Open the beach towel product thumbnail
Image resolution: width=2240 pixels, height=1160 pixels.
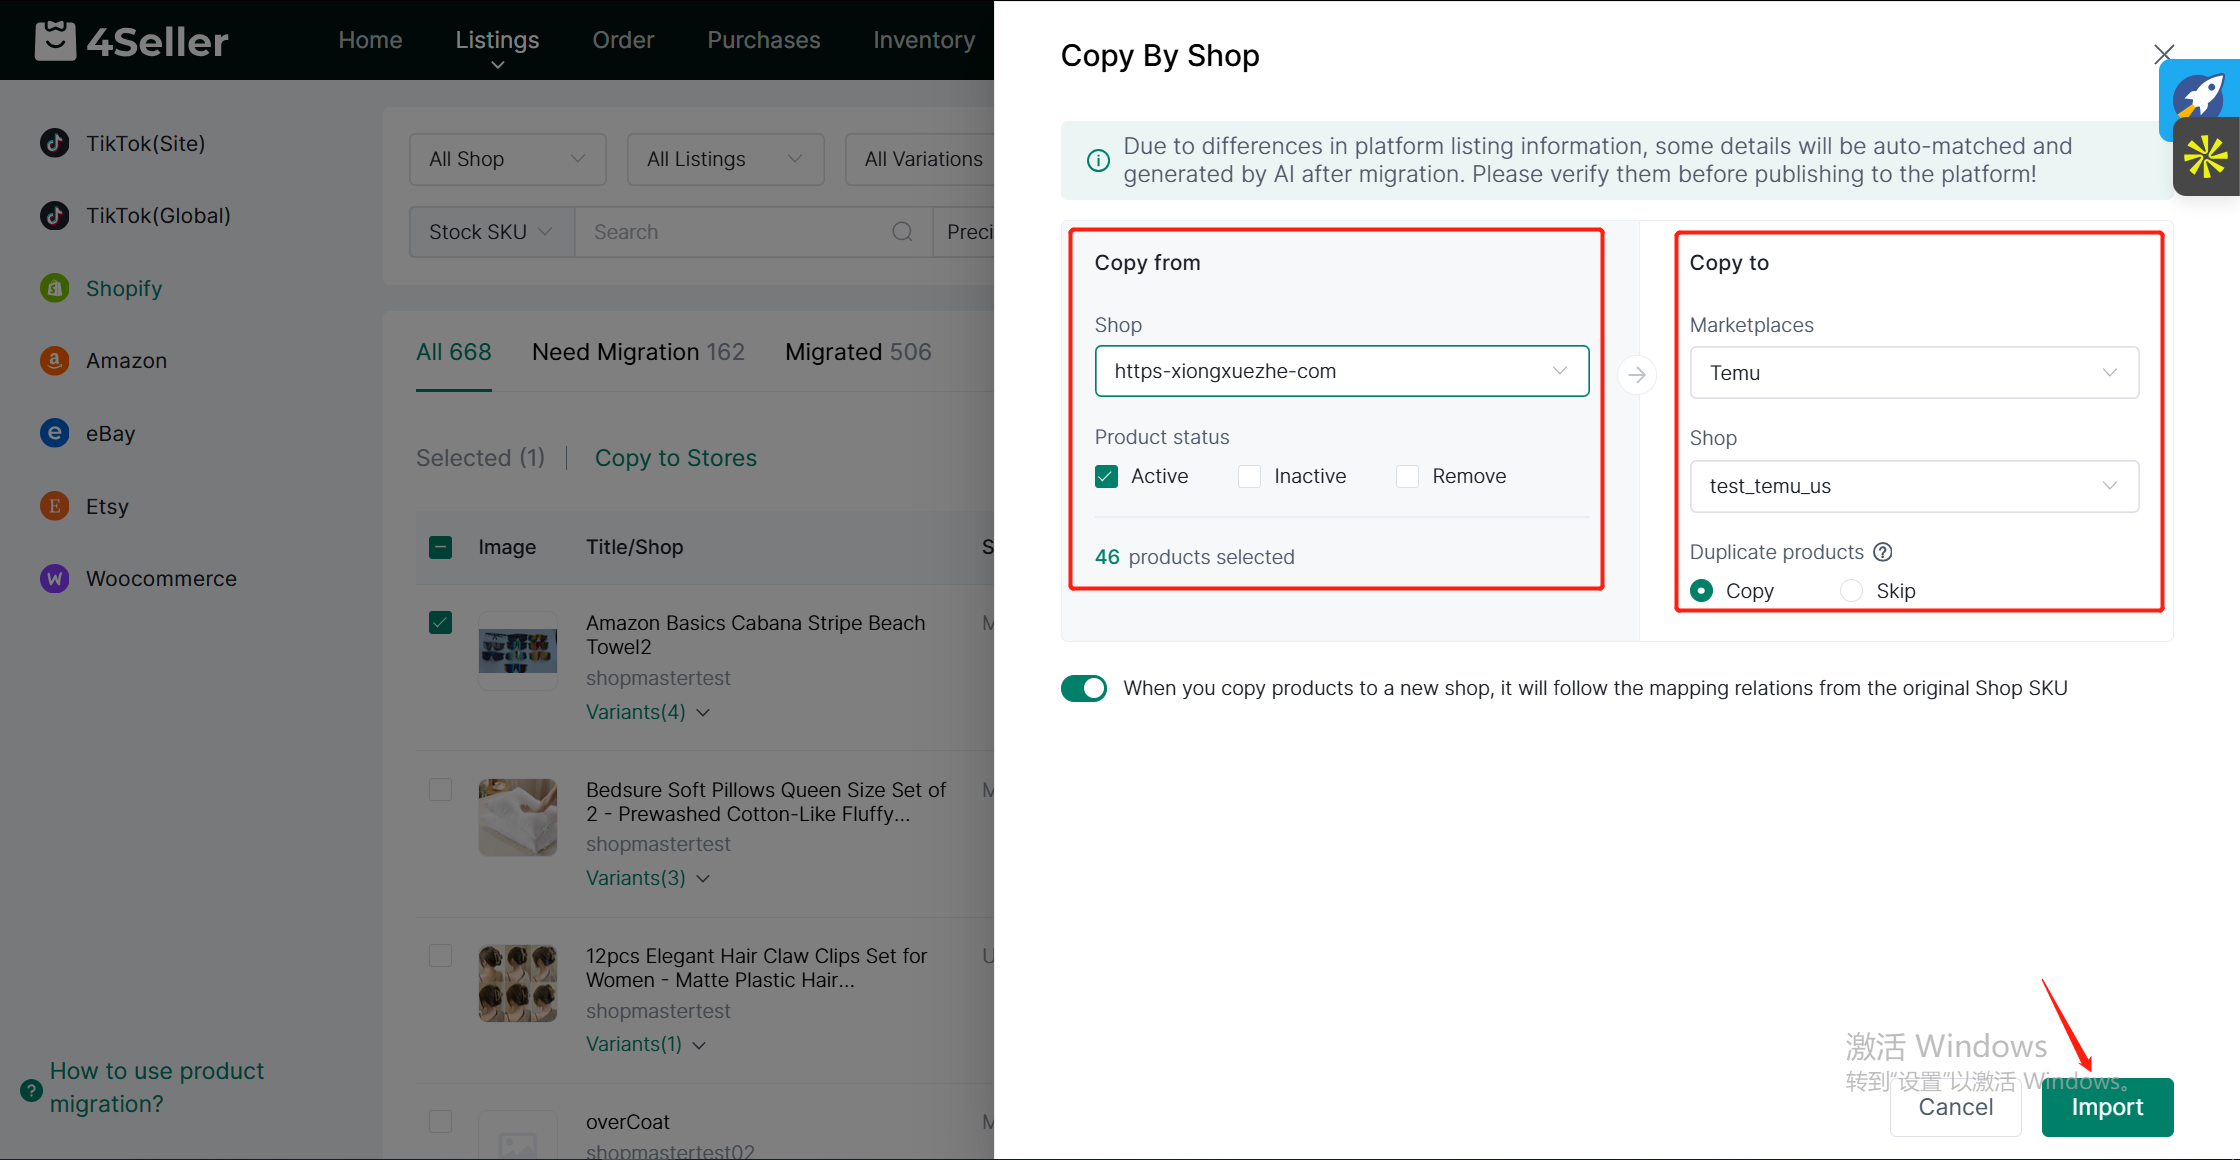coord(518,651)
